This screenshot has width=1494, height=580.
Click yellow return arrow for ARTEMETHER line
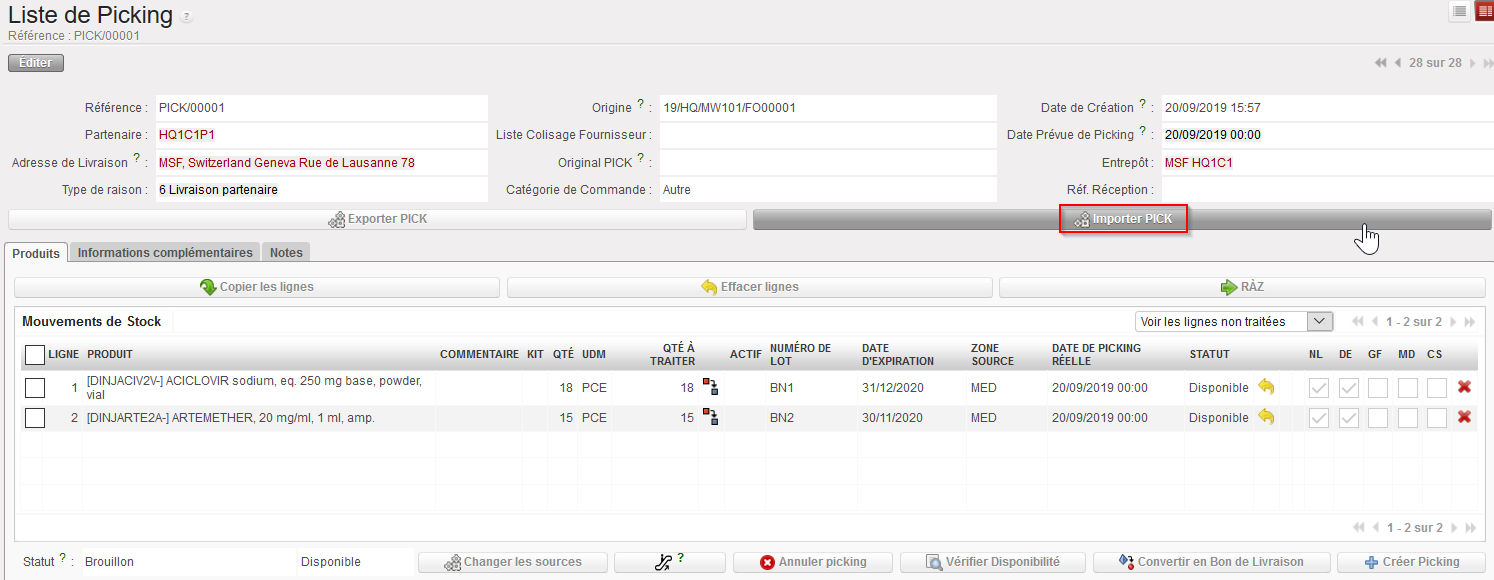click(1266, 417)
